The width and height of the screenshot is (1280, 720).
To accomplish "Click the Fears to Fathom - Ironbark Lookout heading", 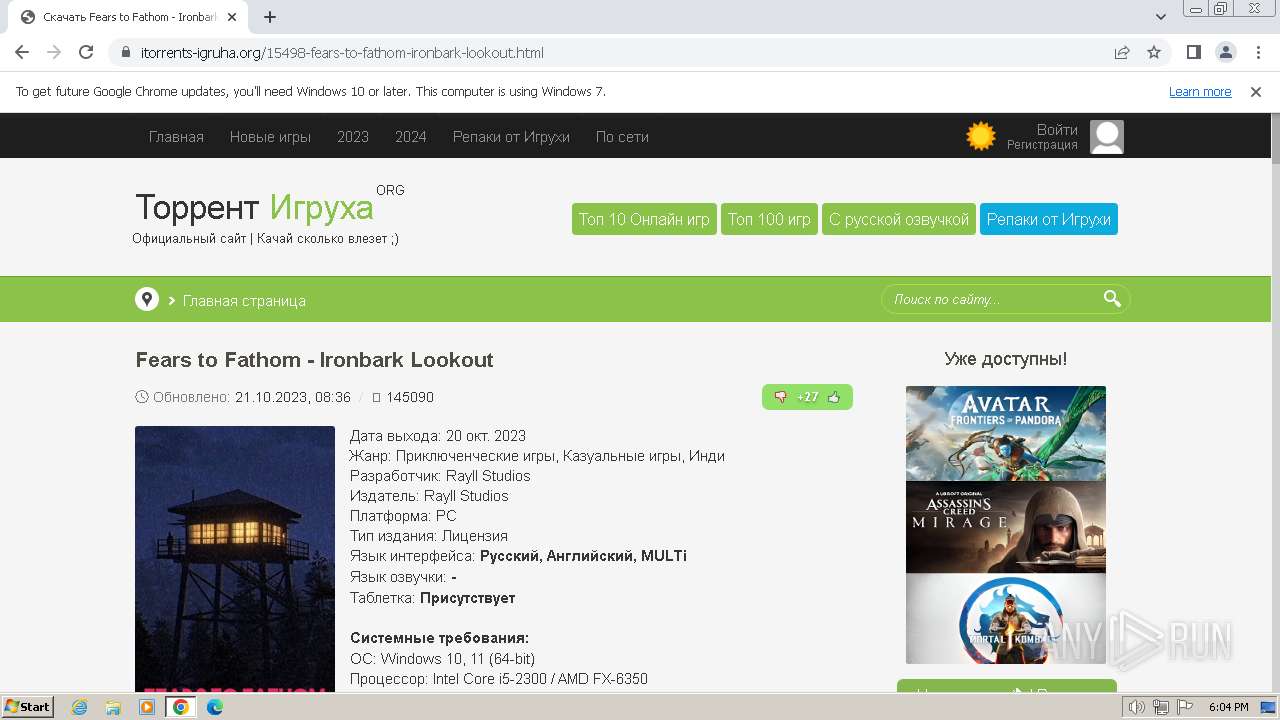I will [315, 360].
